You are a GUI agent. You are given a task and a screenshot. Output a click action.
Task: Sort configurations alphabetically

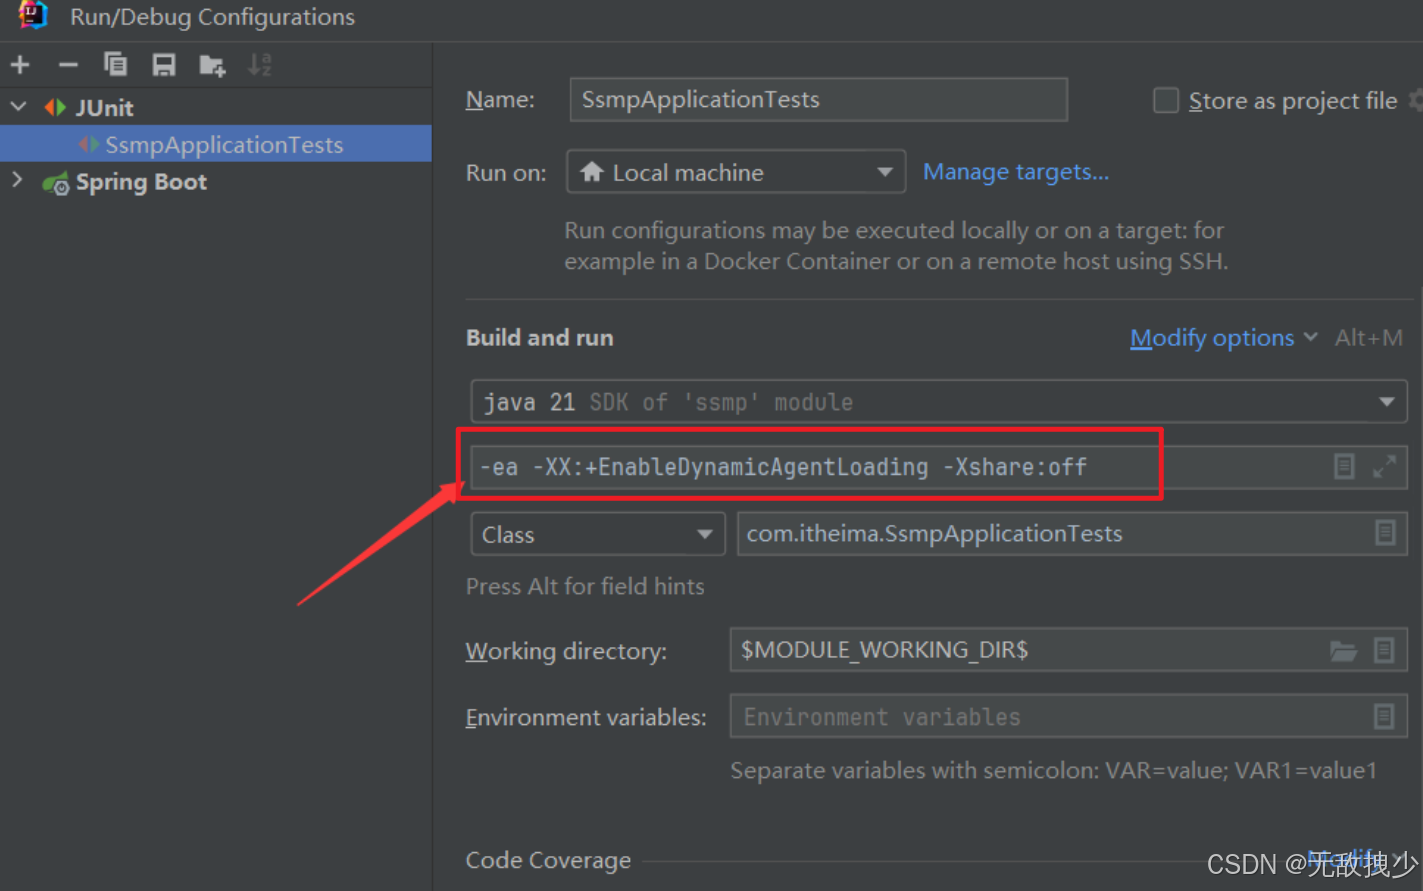coord(259,64)
